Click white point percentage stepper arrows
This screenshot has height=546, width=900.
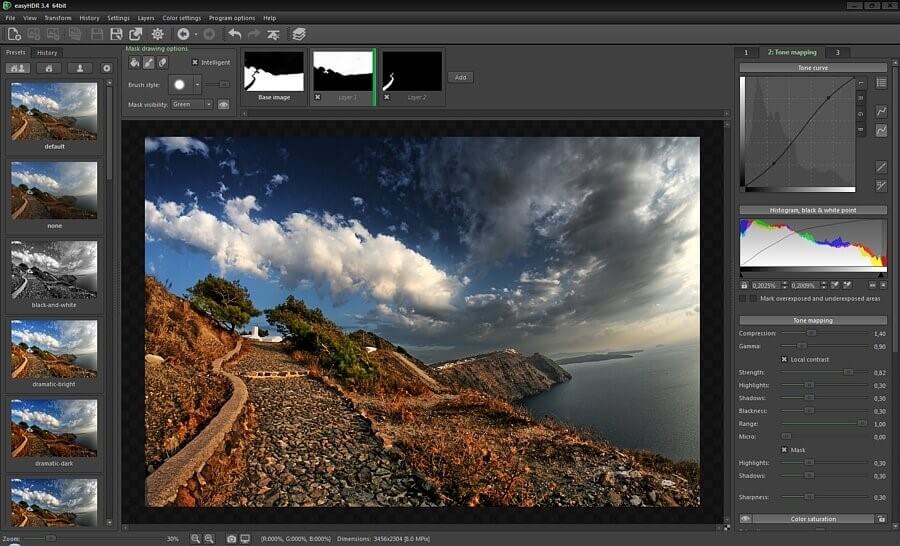click(x=824, y=285)
